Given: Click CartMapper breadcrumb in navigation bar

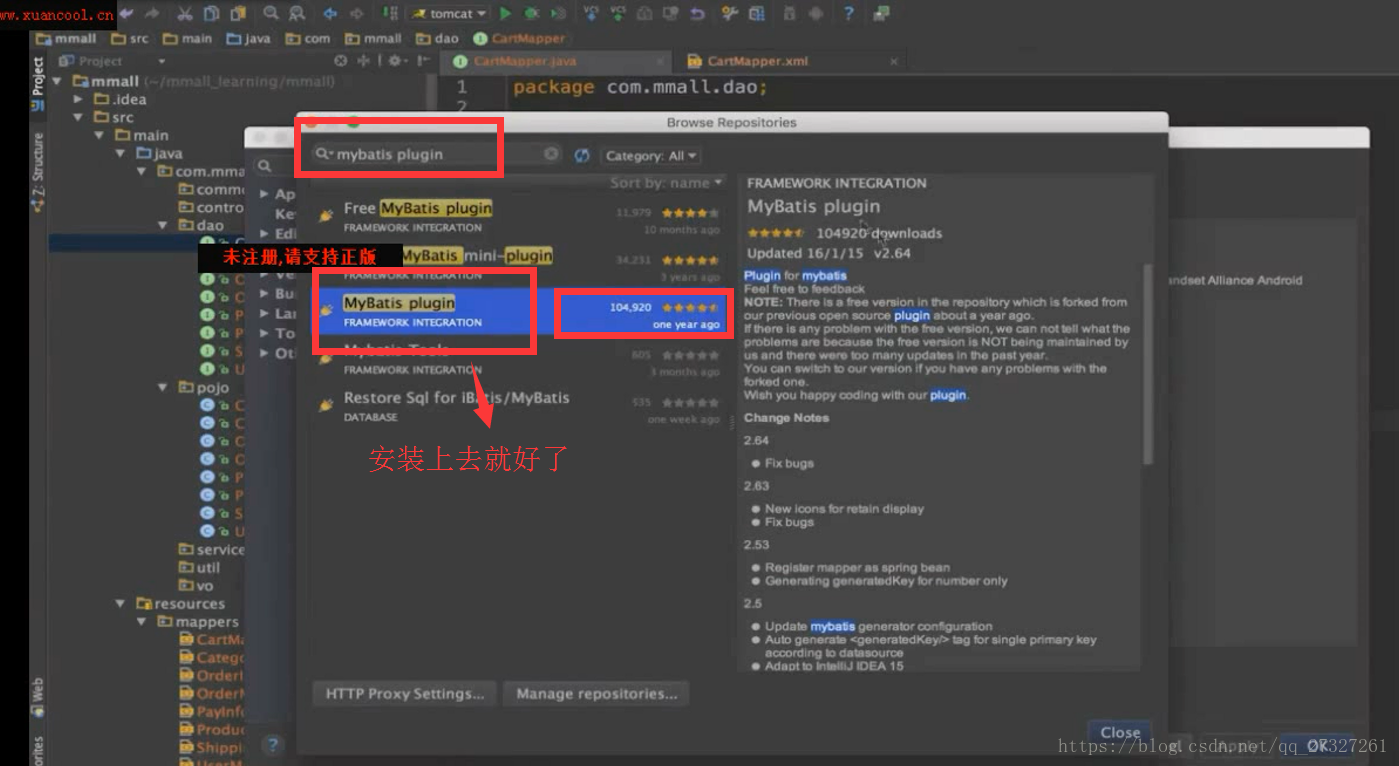Looking at the screenshot, I should pos(519,38).
